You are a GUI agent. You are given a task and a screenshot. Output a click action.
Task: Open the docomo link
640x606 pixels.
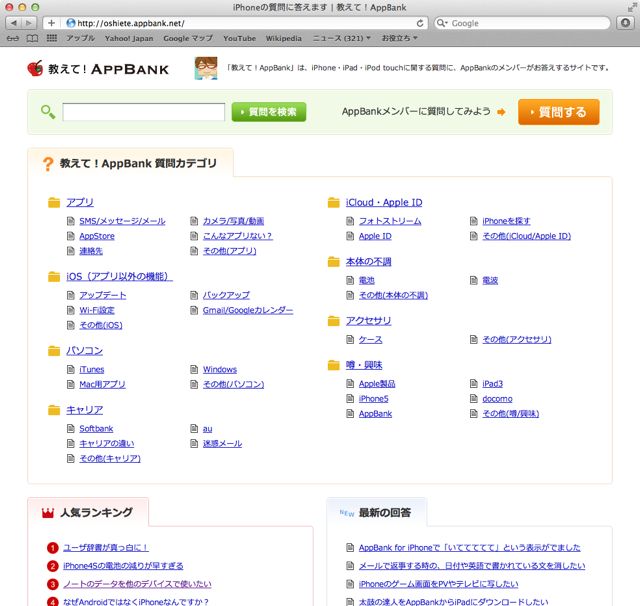(497, 399)
